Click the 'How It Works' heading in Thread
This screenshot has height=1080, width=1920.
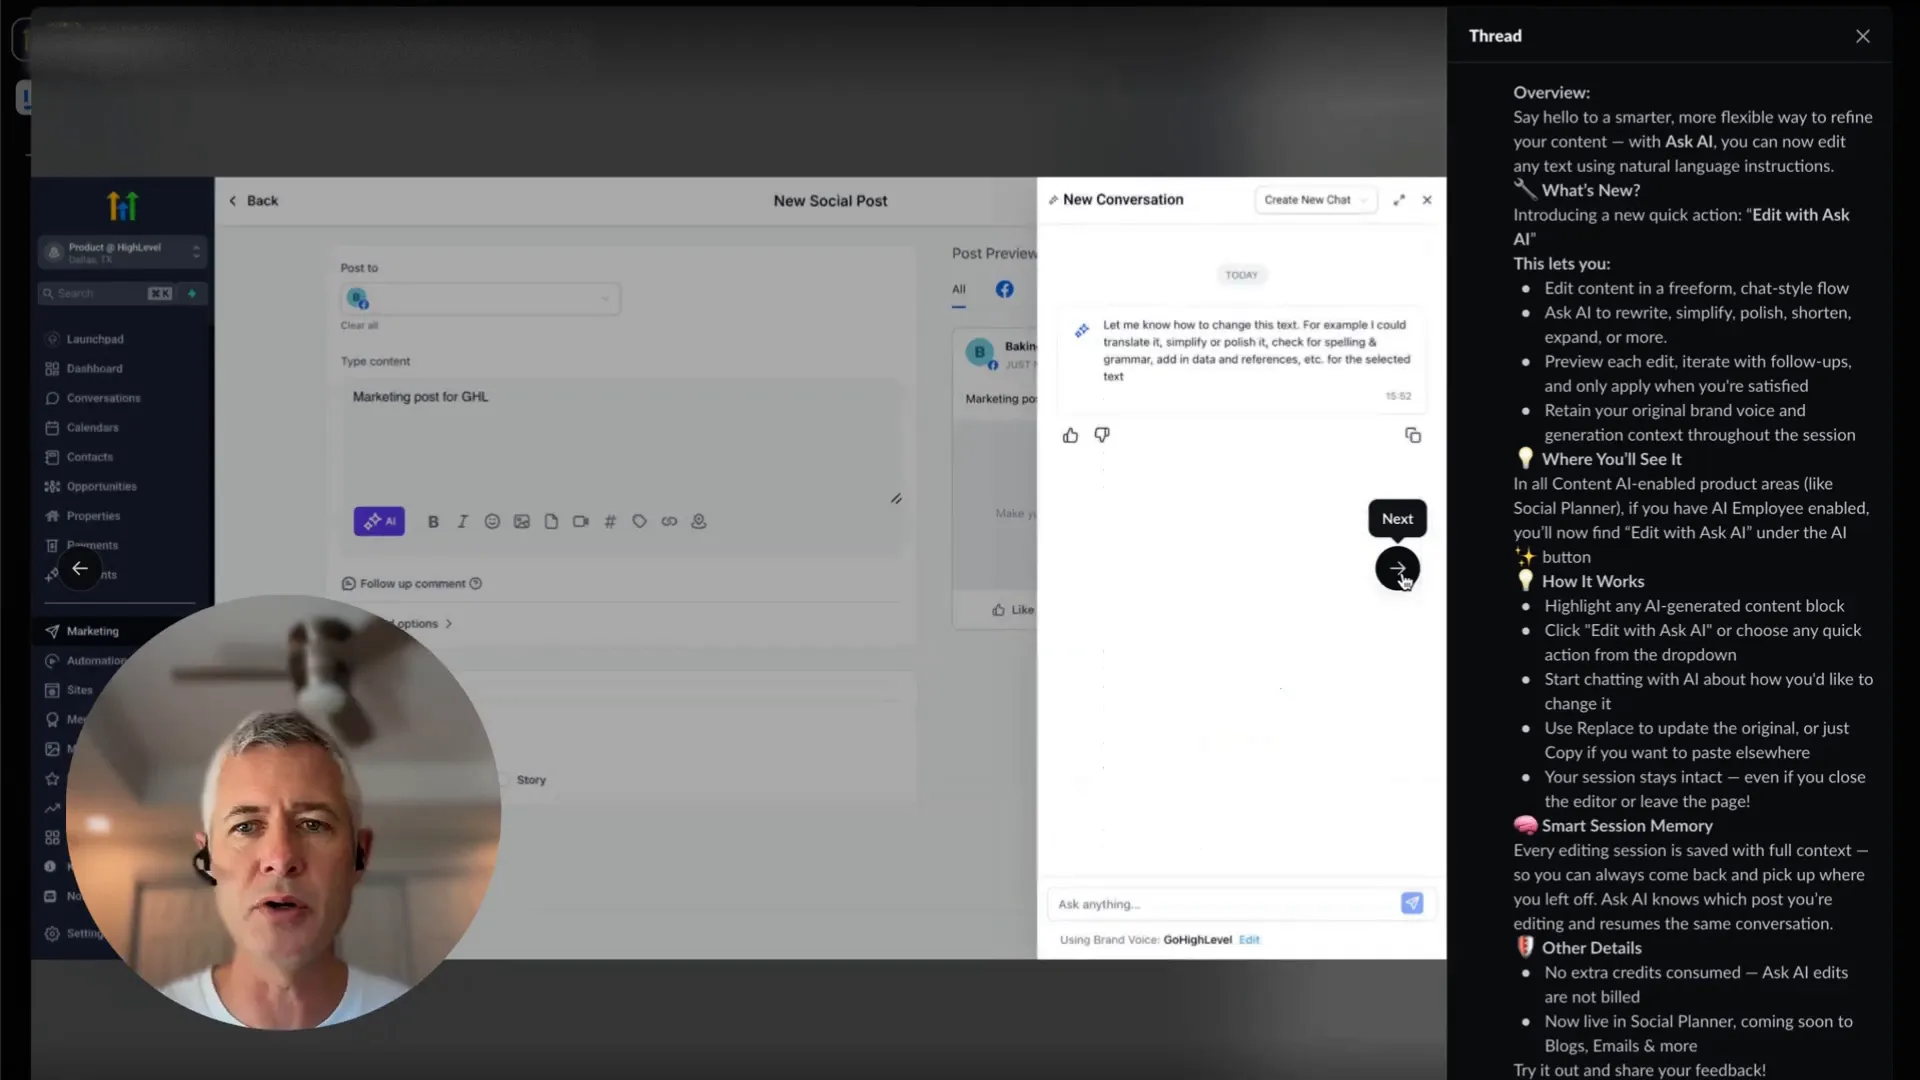[x=1592, y=581]
